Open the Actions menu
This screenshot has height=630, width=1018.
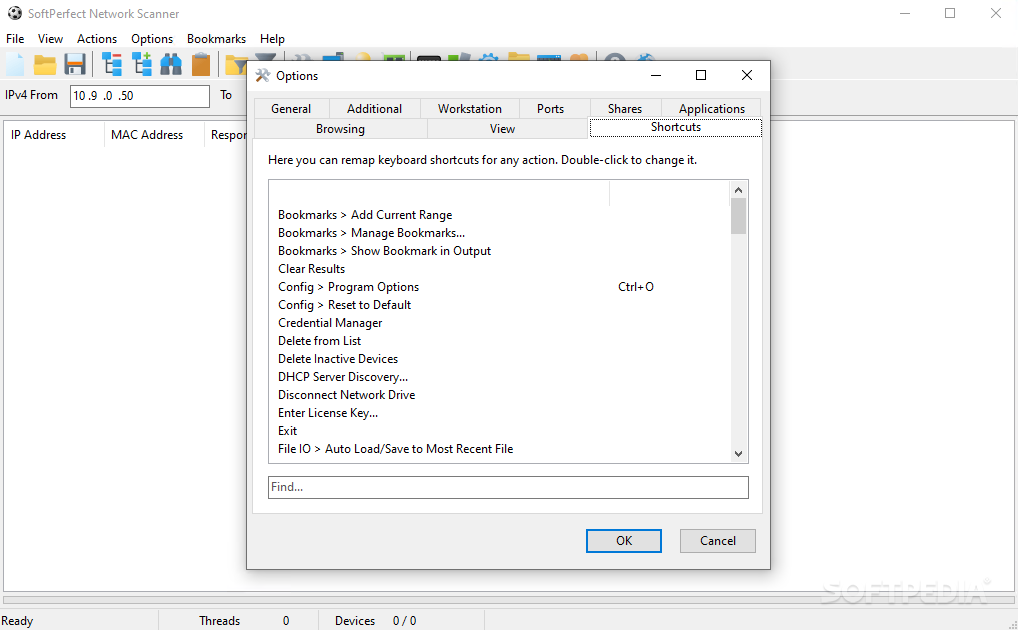coord(97,39)
